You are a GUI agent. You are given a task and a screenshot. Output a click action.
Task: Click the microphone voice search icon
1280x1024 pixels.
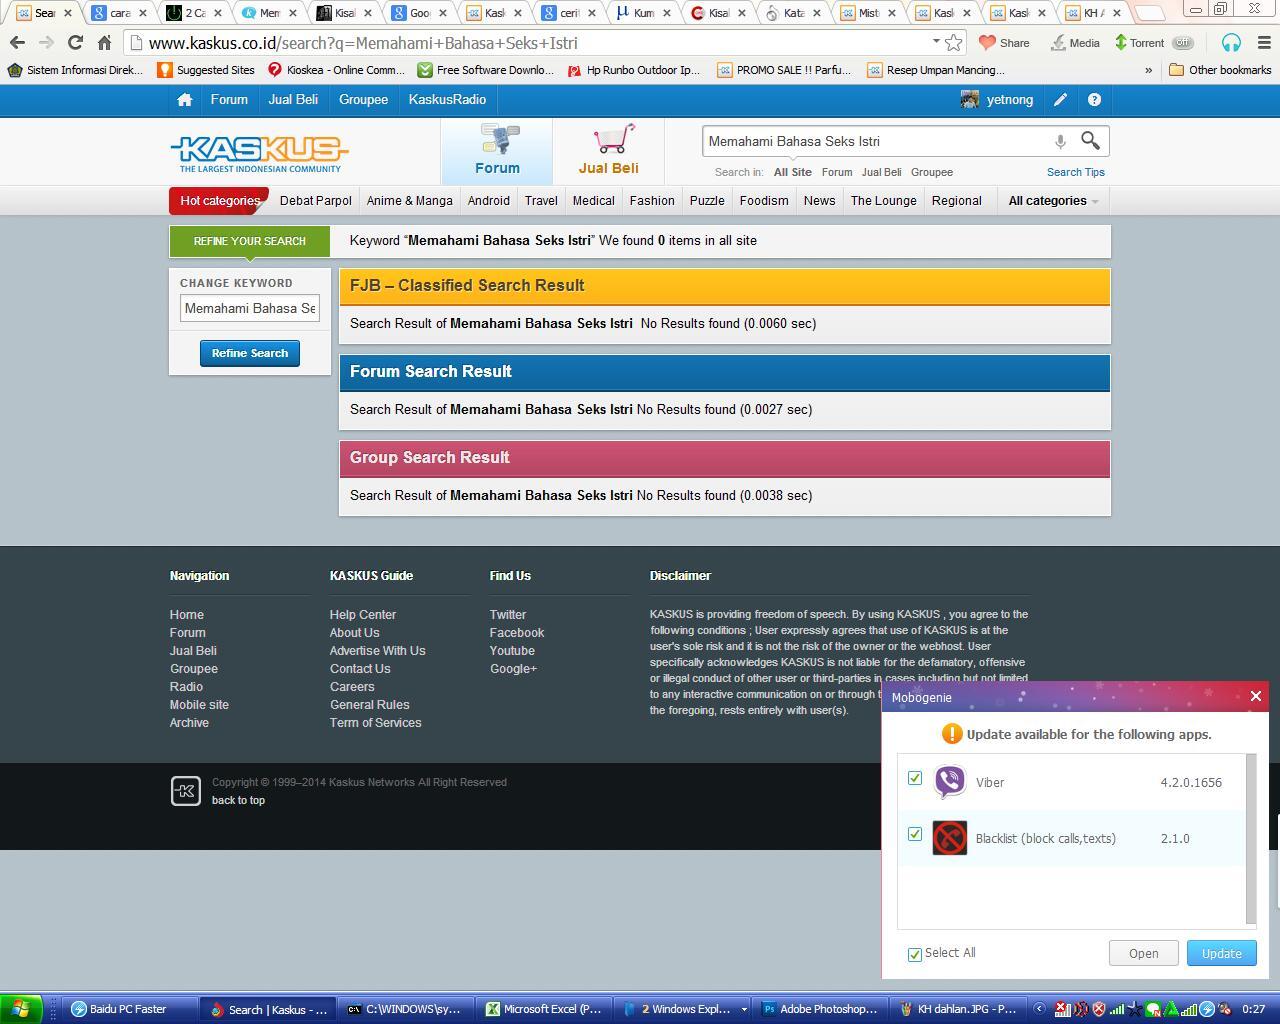coord(1060,142)
